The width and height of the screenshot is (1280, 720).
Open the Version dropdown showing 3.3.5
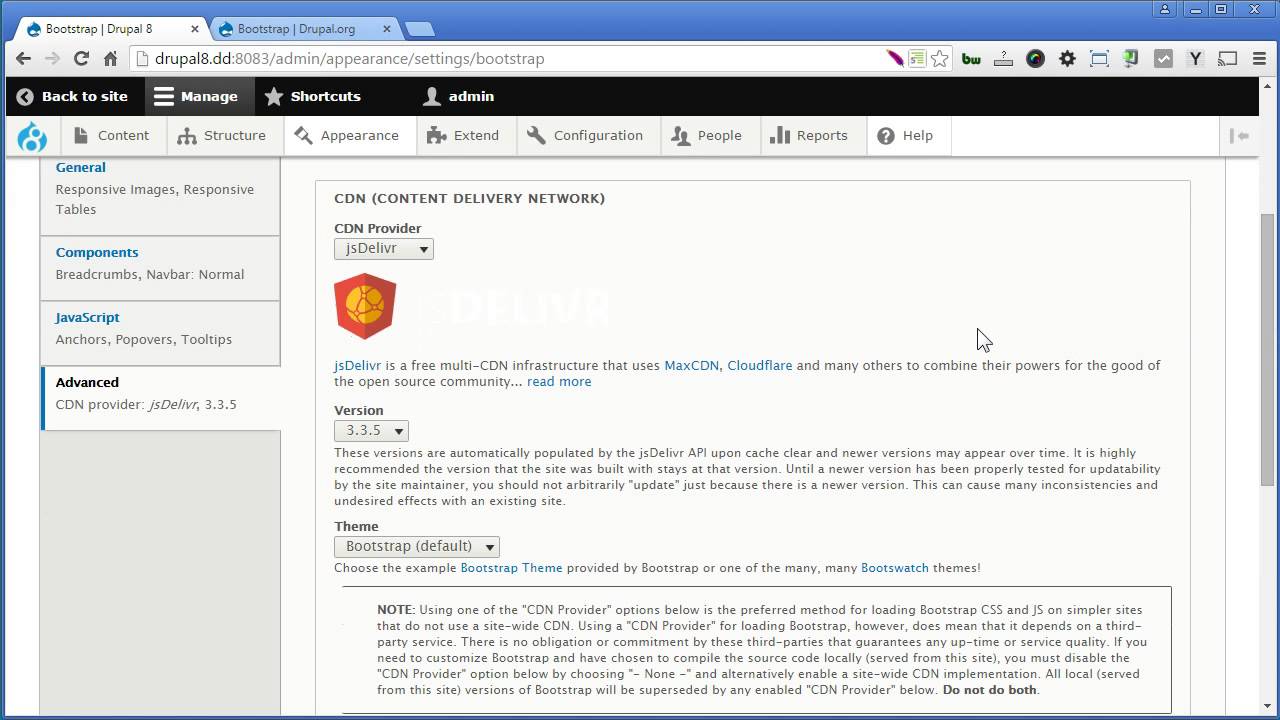(371, 431)
